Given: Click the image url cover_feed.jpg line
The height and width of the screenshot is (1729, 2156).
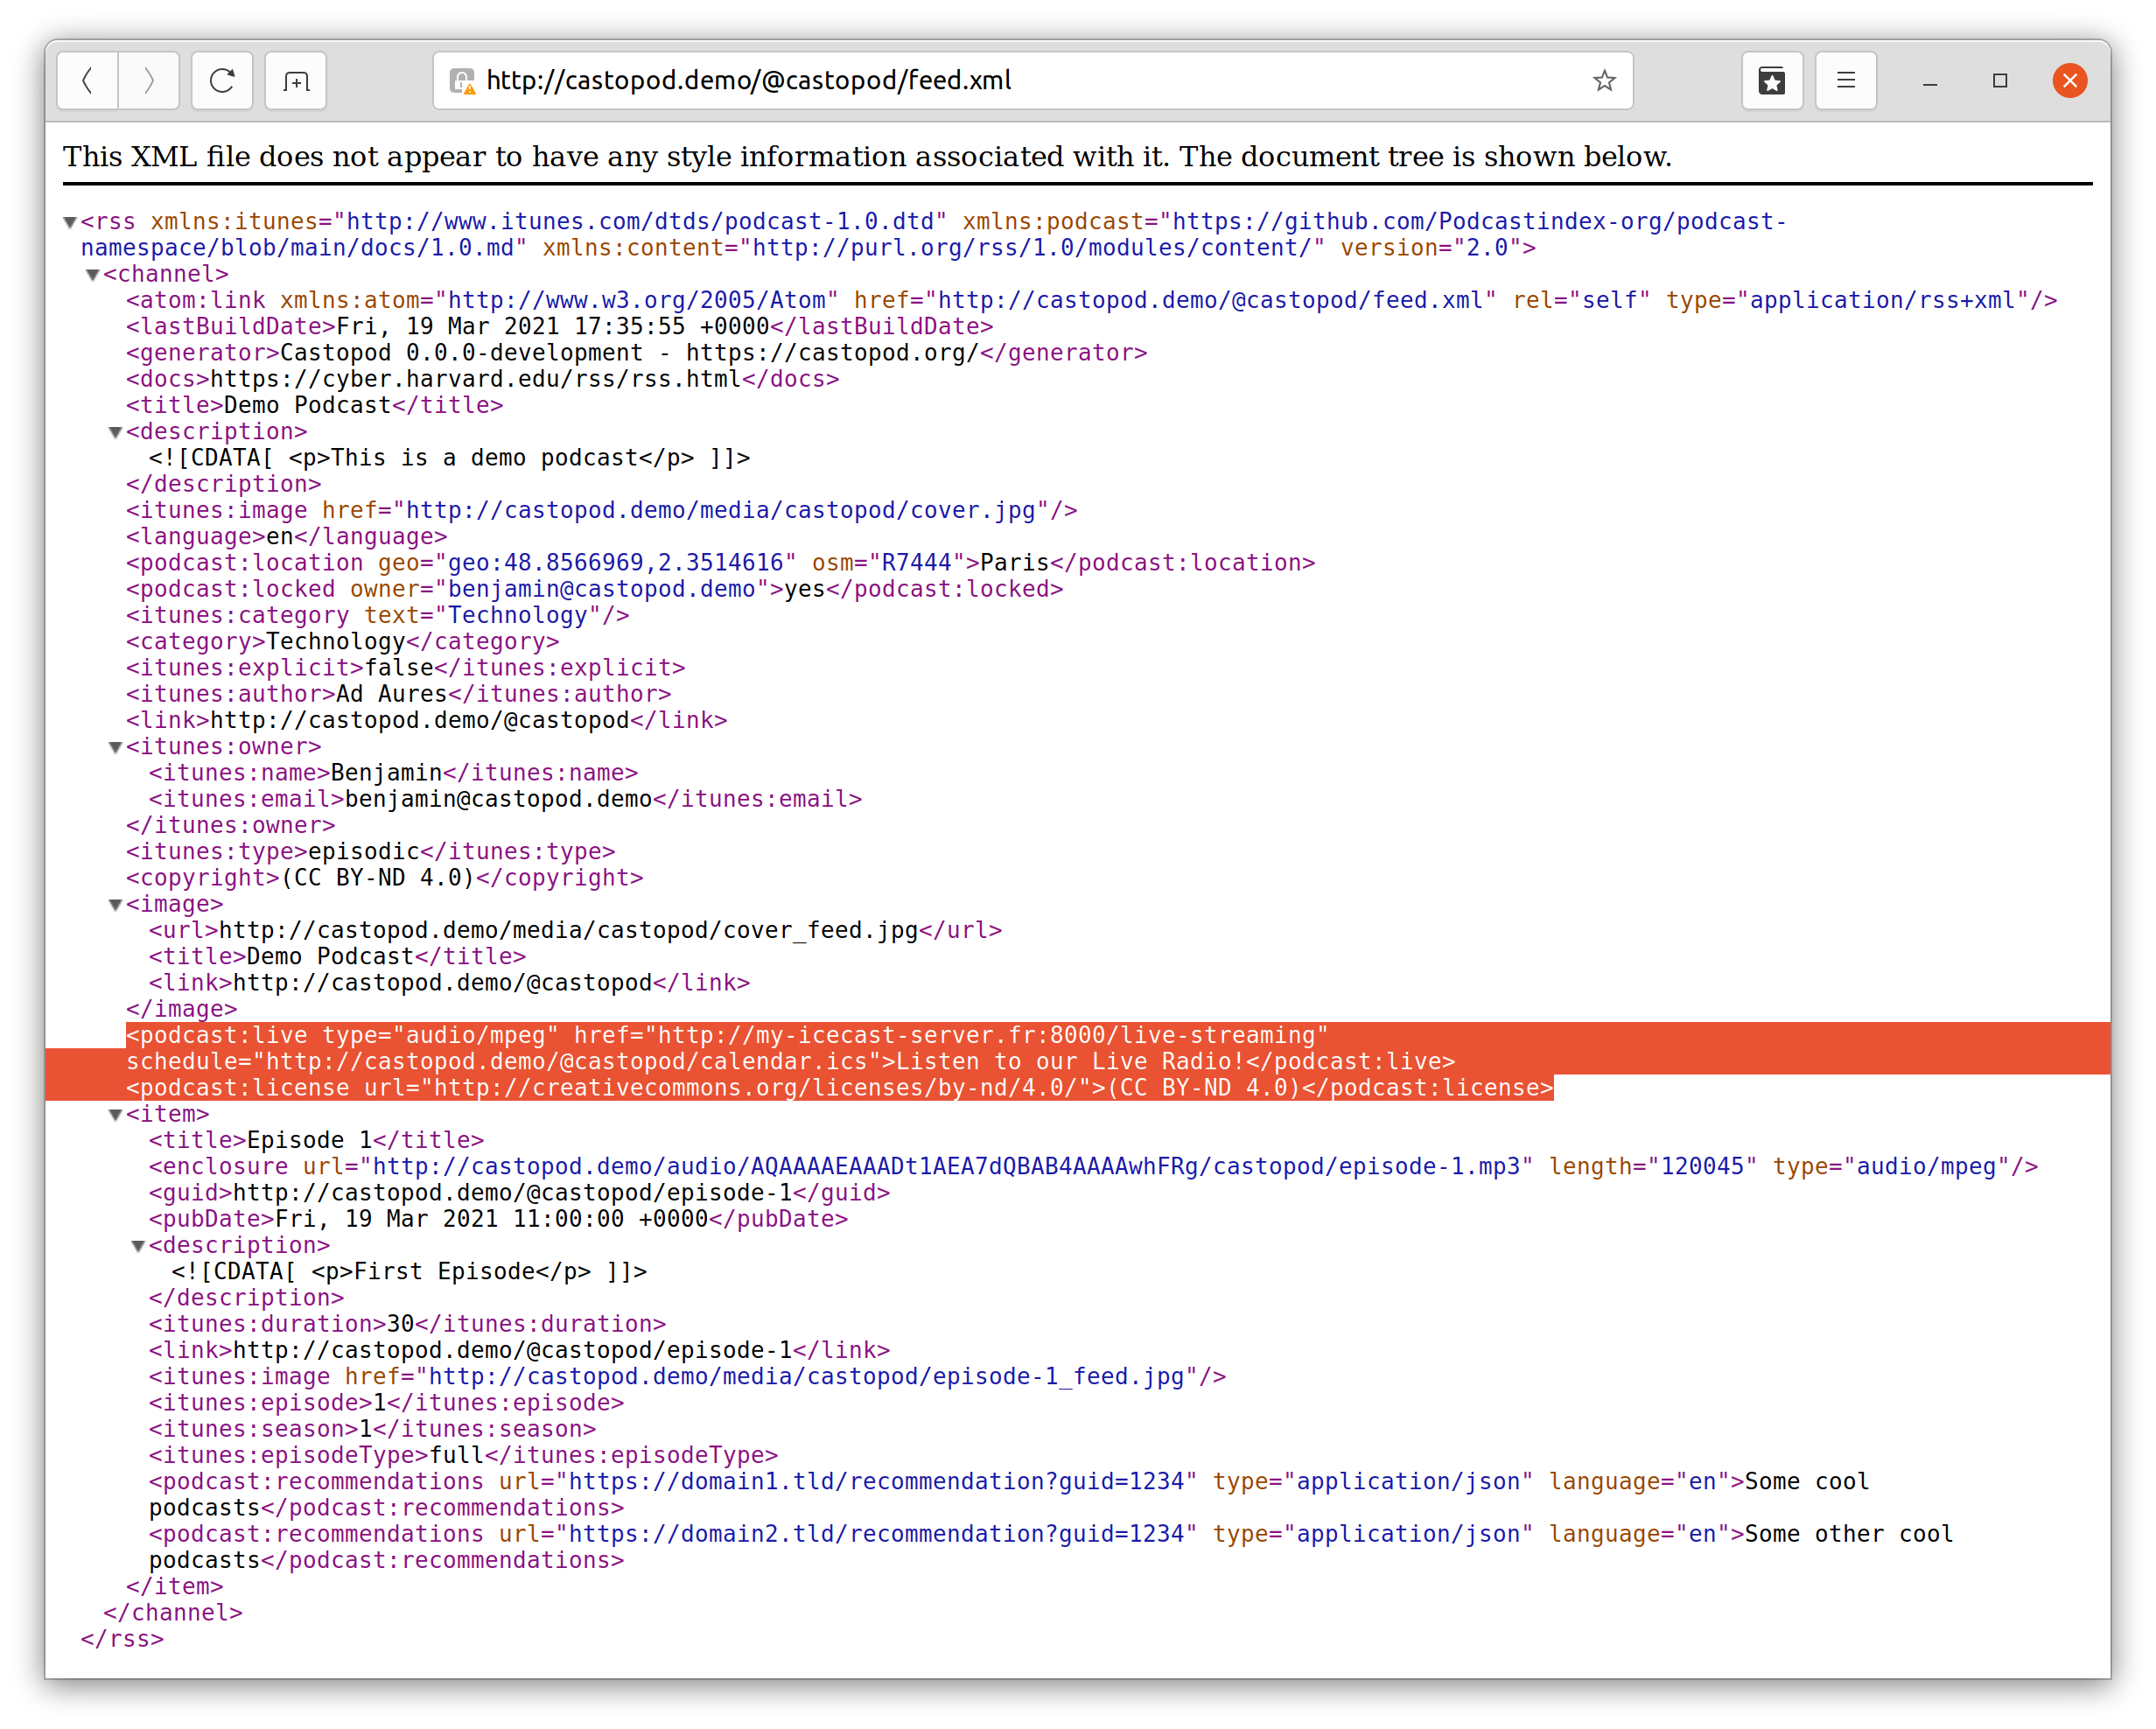Looking at the screenshot, I should pos(575,930).
